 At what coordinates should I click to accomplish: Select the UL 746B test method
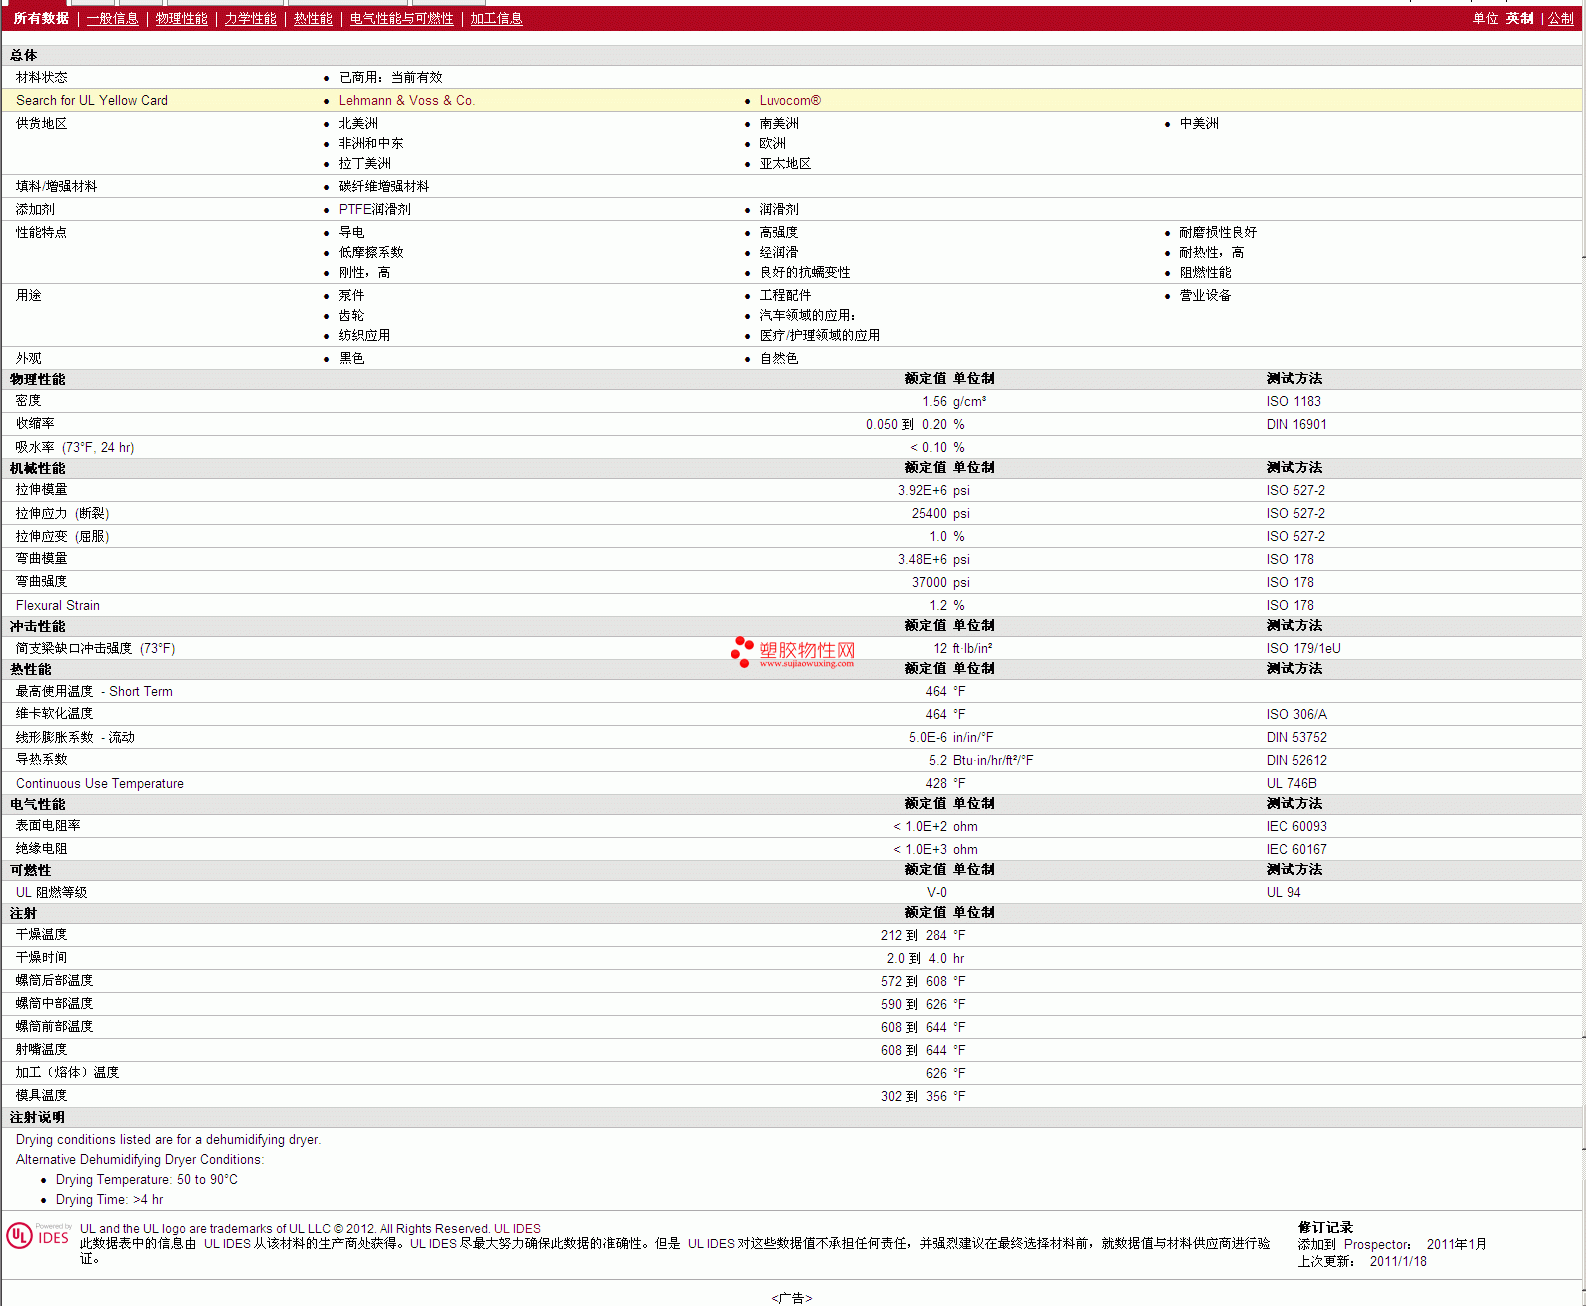point(1291,783)
